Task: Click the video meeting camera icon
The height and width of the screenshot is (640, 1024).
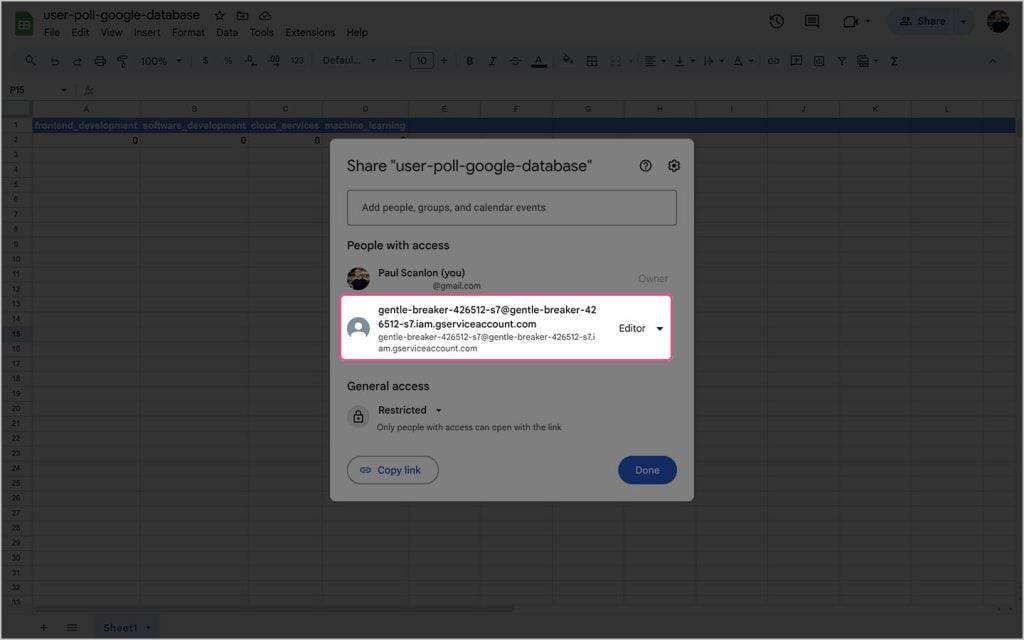Action: (850, 22)
